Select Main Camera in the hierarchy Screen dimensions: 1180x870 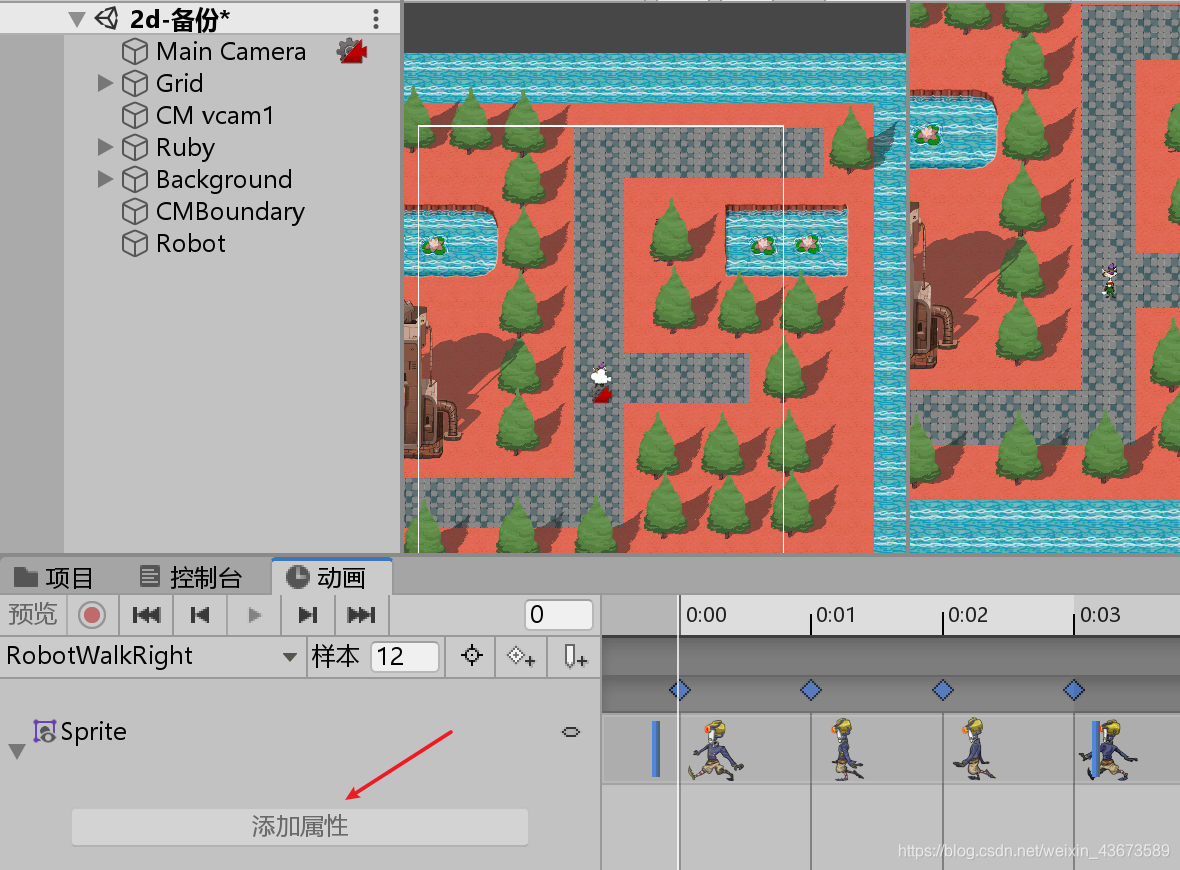[231, 51]
